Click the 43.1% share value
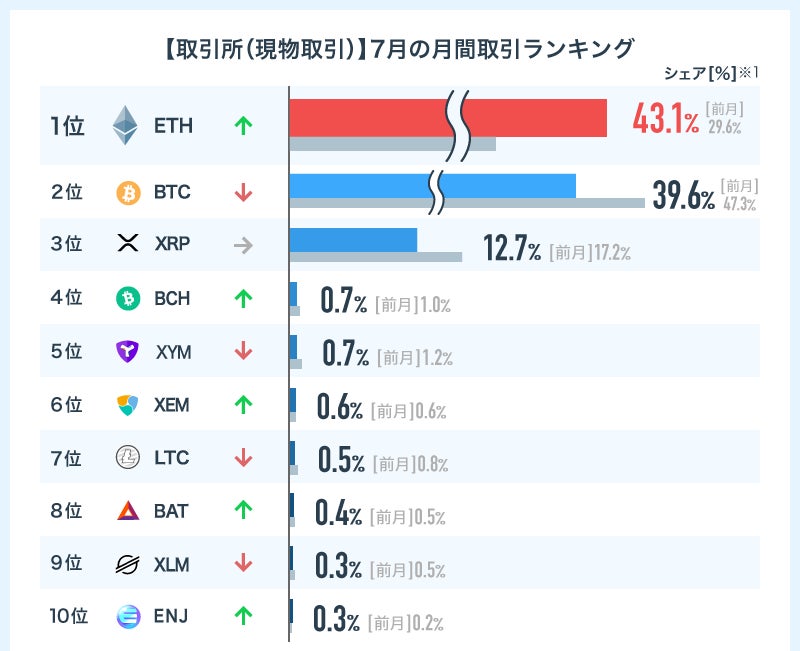This screenshot has height=651, width=800. [x=665, y=120]
